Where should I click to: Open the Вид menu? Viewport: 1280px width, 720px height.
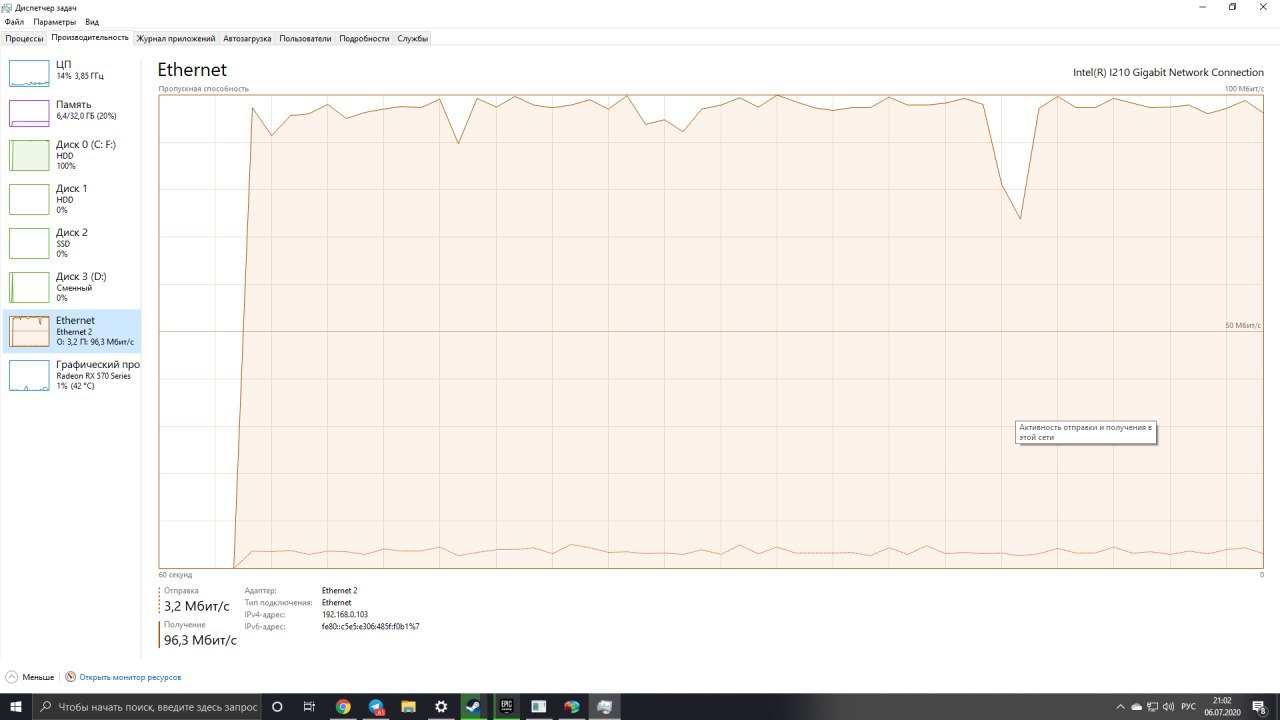click(92, 22)
